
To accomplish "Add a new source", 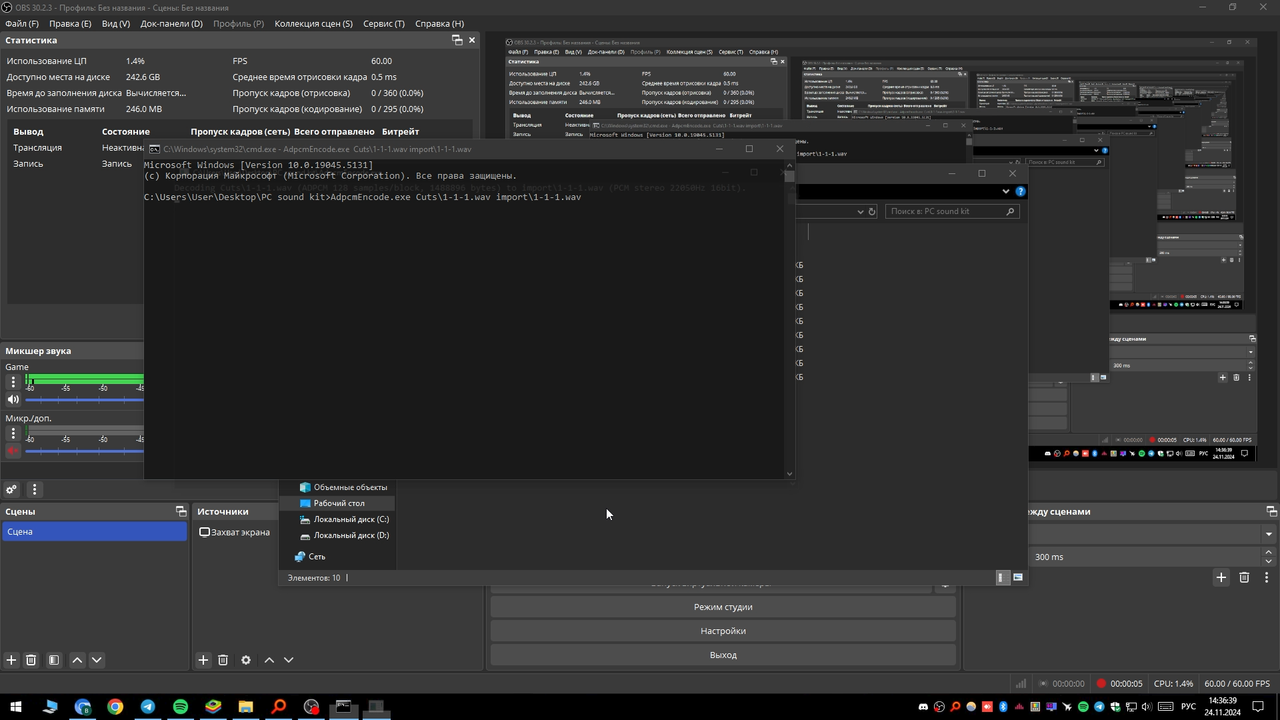I will 203,660.
